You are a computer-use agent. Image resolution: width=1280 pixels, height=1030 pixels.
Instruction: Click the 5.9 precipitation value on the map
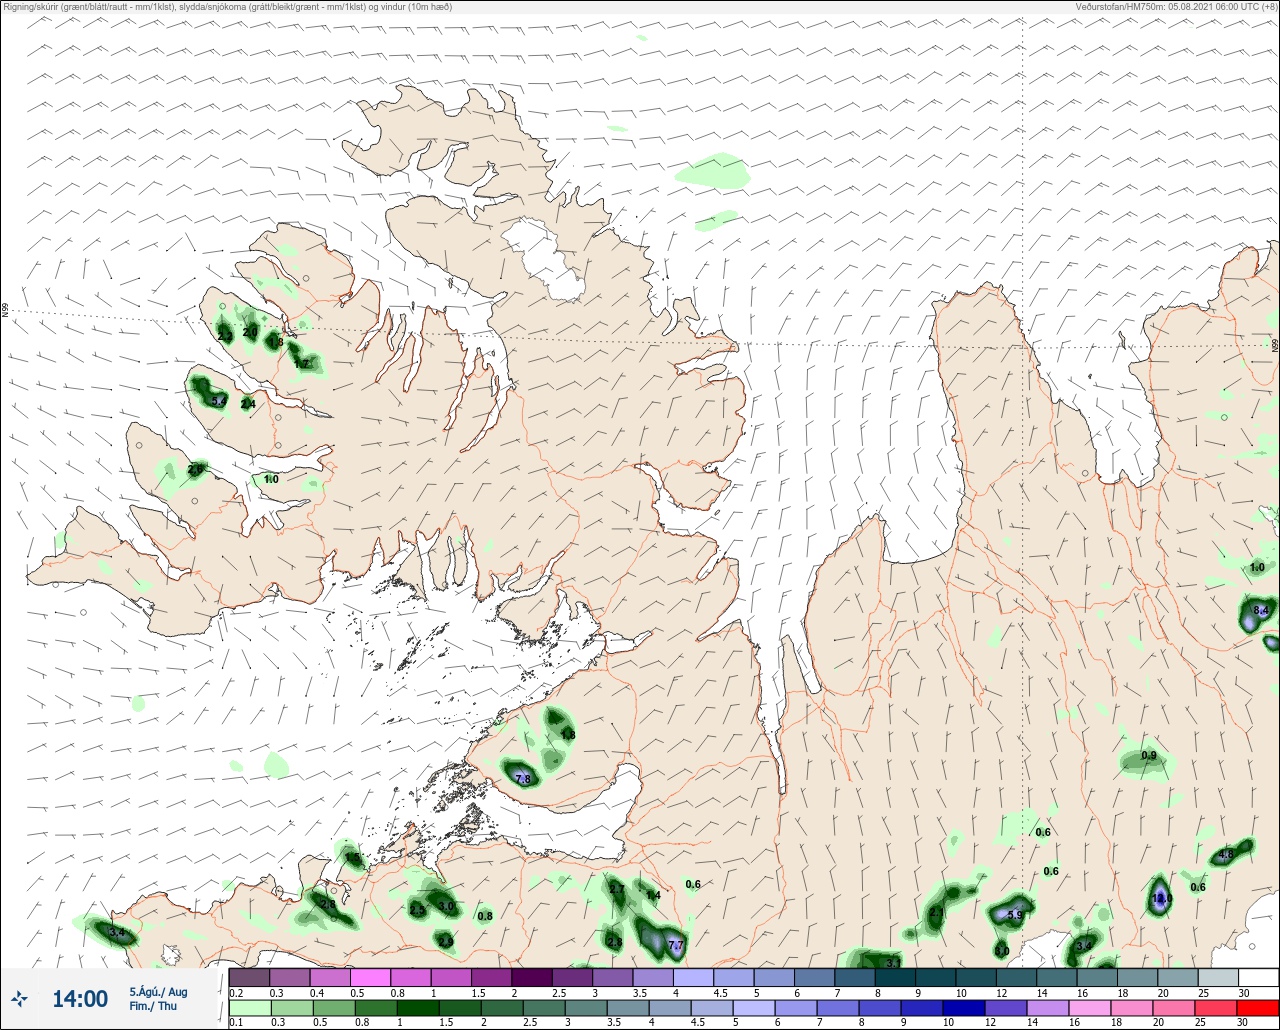[1015, 914]
